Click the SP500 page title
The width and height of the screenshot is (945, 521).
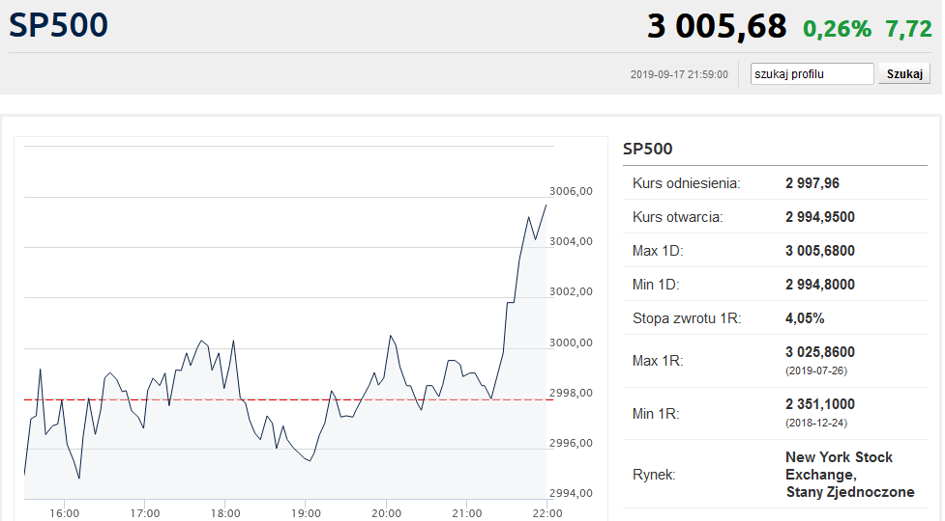pos(58,25)
